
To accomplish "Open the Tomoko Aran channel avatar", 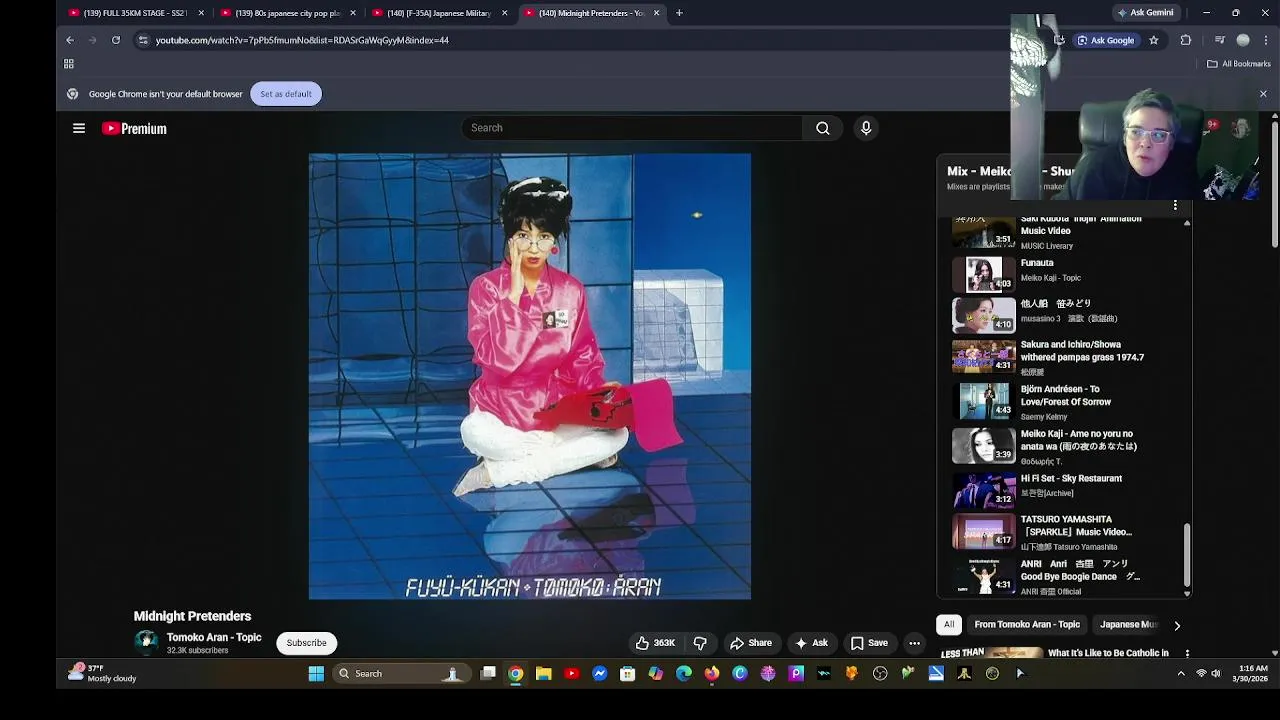I will point(146,643).
